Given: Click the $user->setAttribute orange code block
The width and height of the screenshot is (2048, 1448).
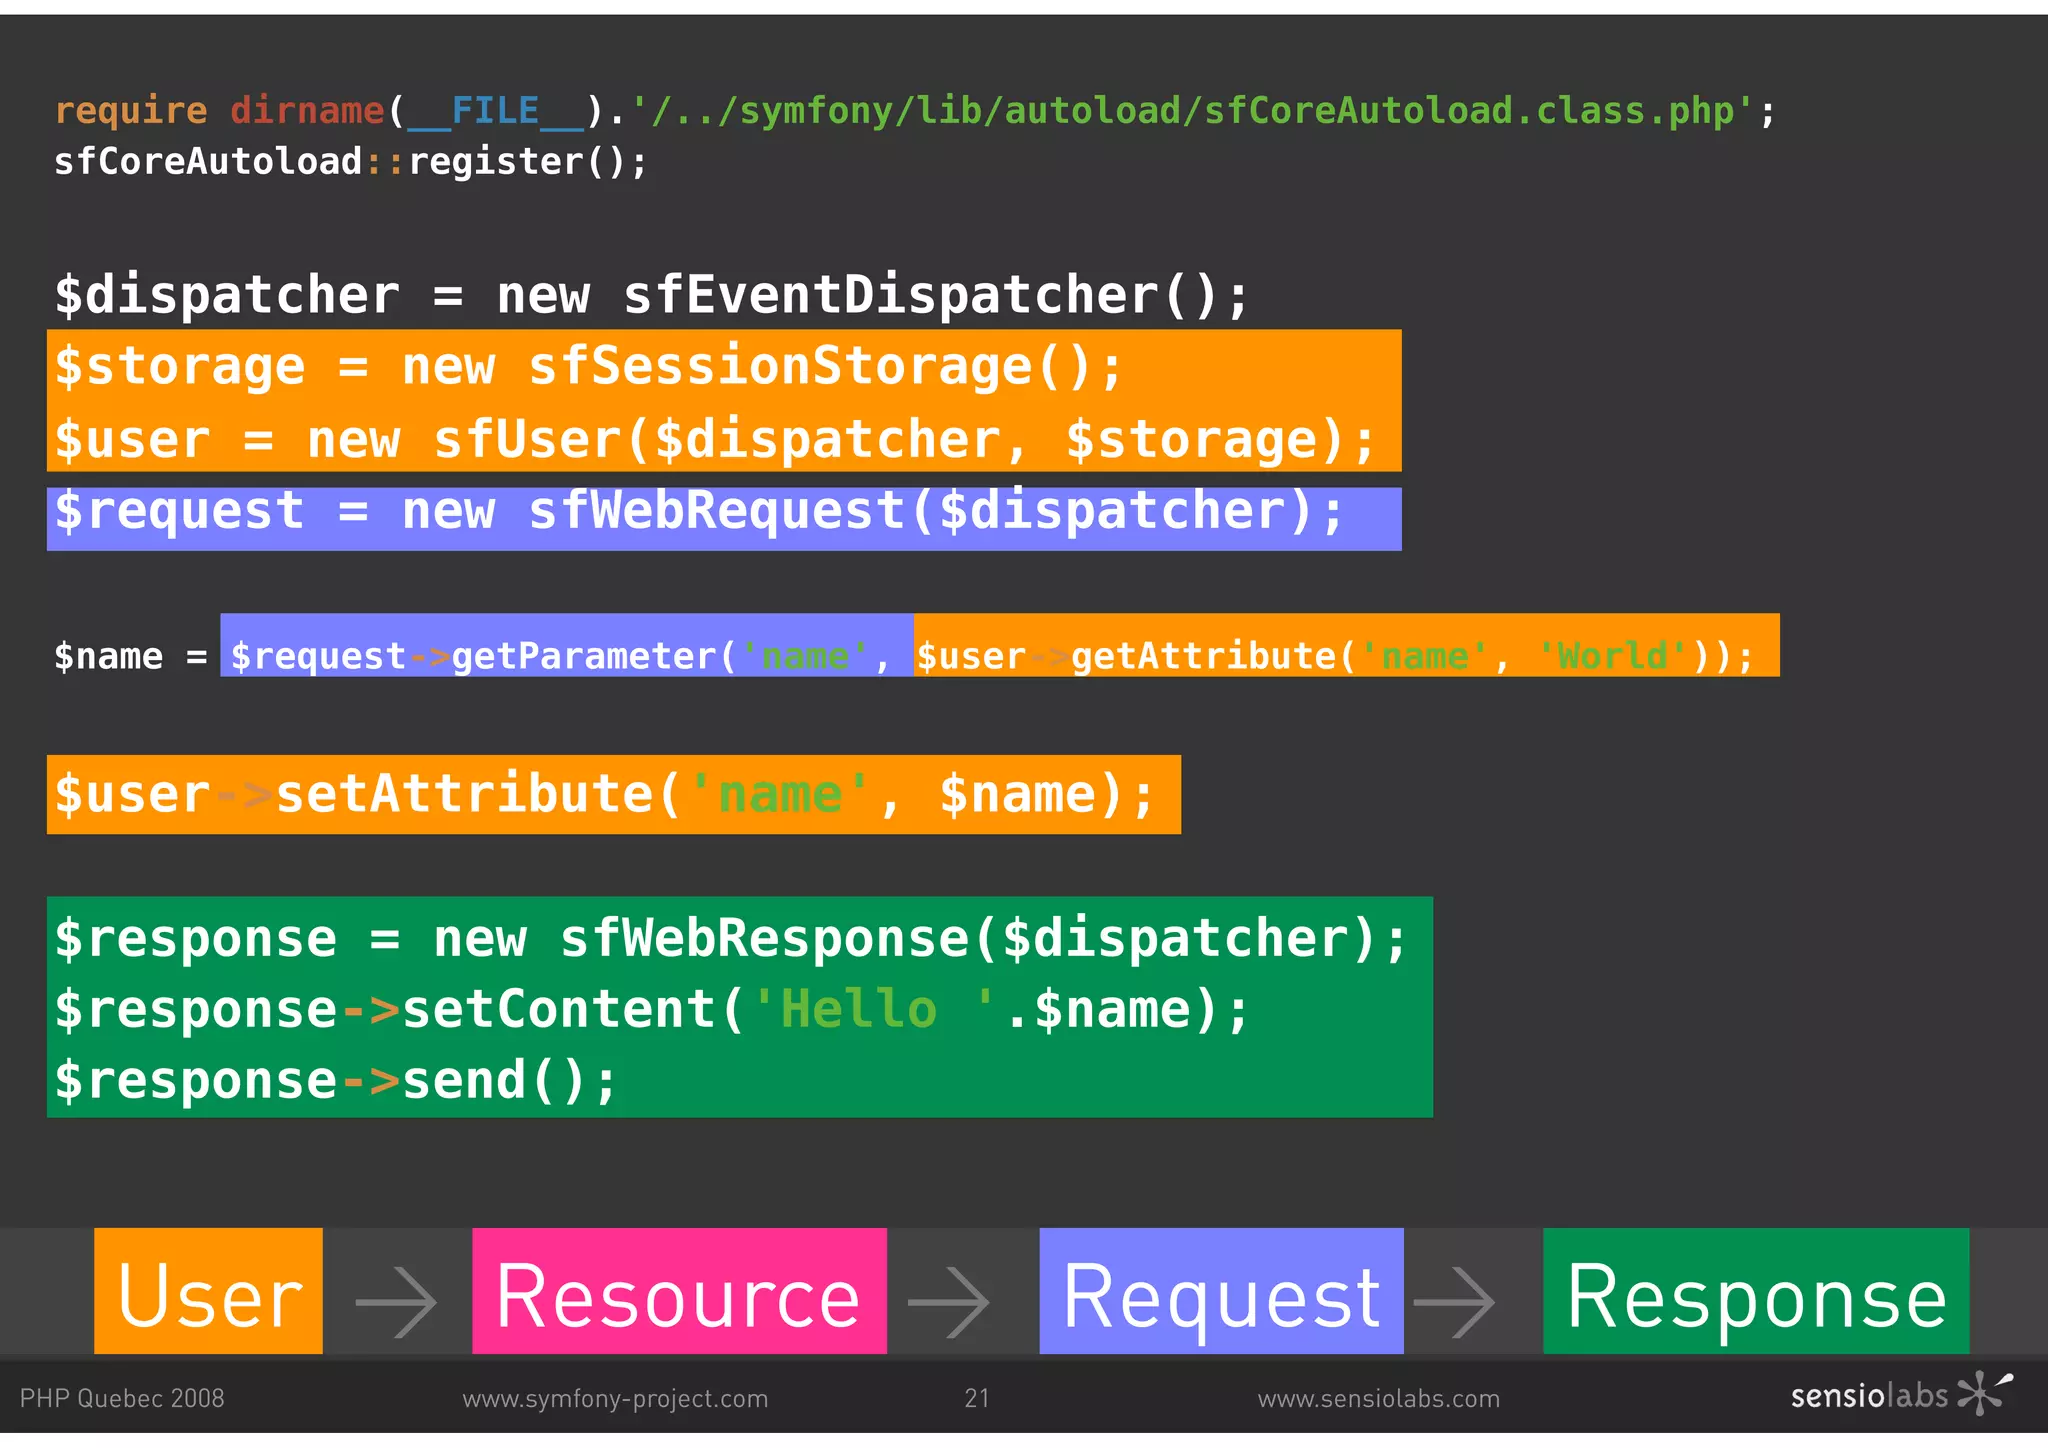Looking at the screenshot, I should [x=613, y=794].
